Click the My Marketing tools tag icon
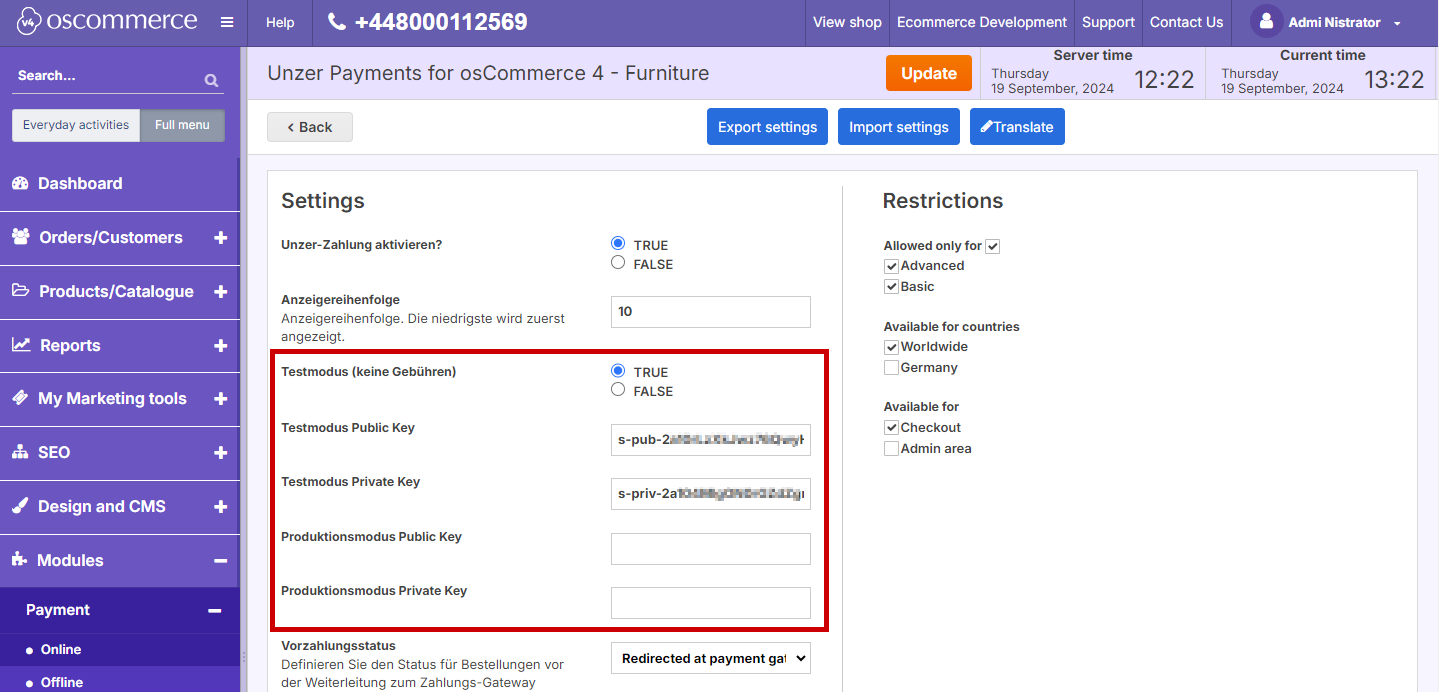 pos(20,398)
